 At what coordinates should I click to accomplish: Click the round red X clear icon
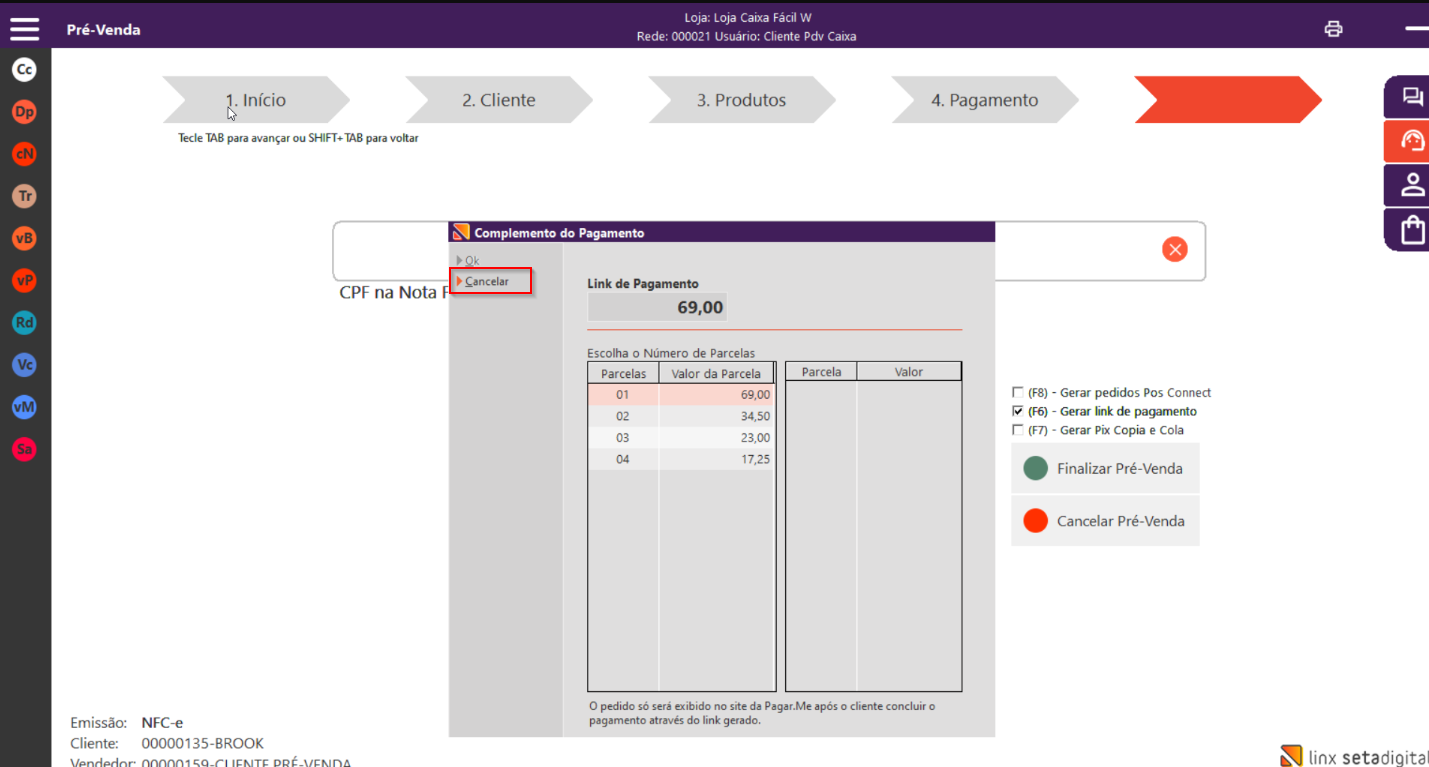pyautogui.click(x=1175, y=249)
